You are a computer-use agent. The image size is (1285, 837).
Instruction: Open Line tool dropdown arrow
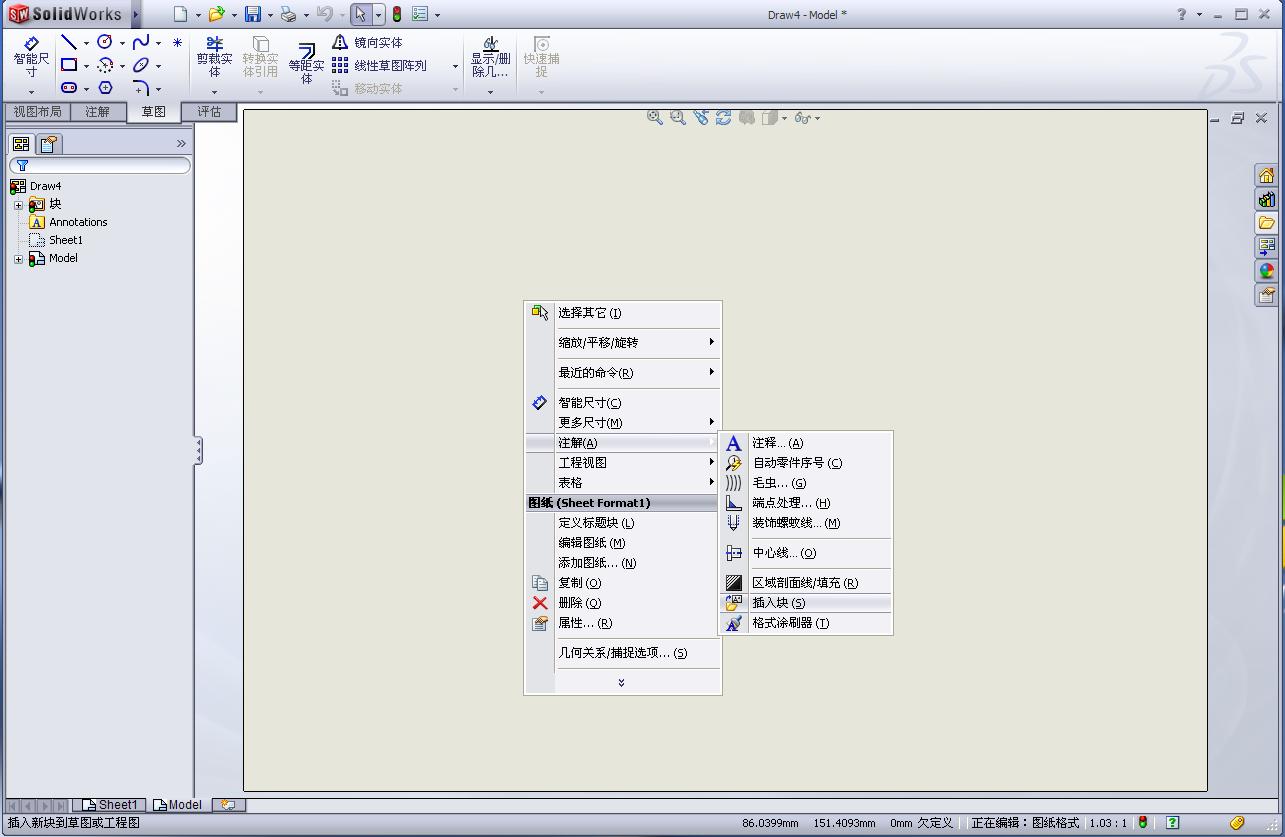86,43
